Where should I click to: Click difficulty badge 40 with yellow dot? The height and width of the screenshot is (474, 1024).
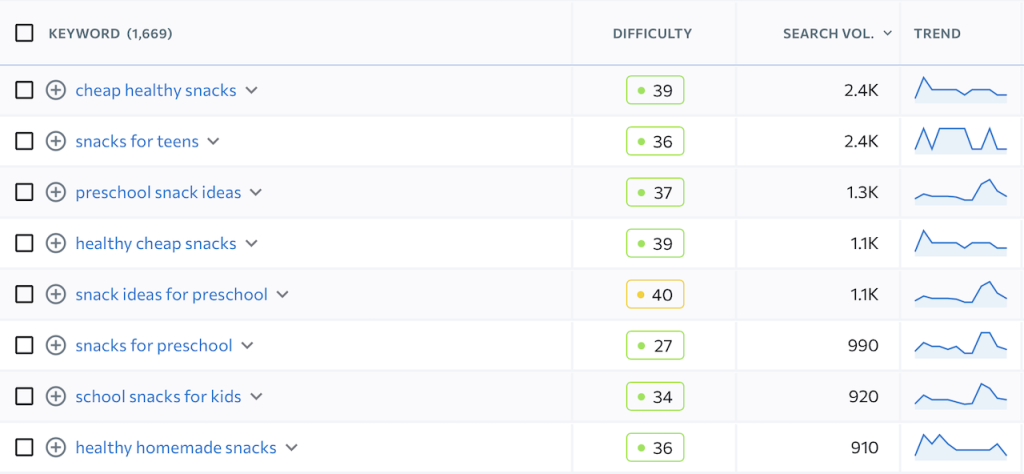[x=655, y=294]
